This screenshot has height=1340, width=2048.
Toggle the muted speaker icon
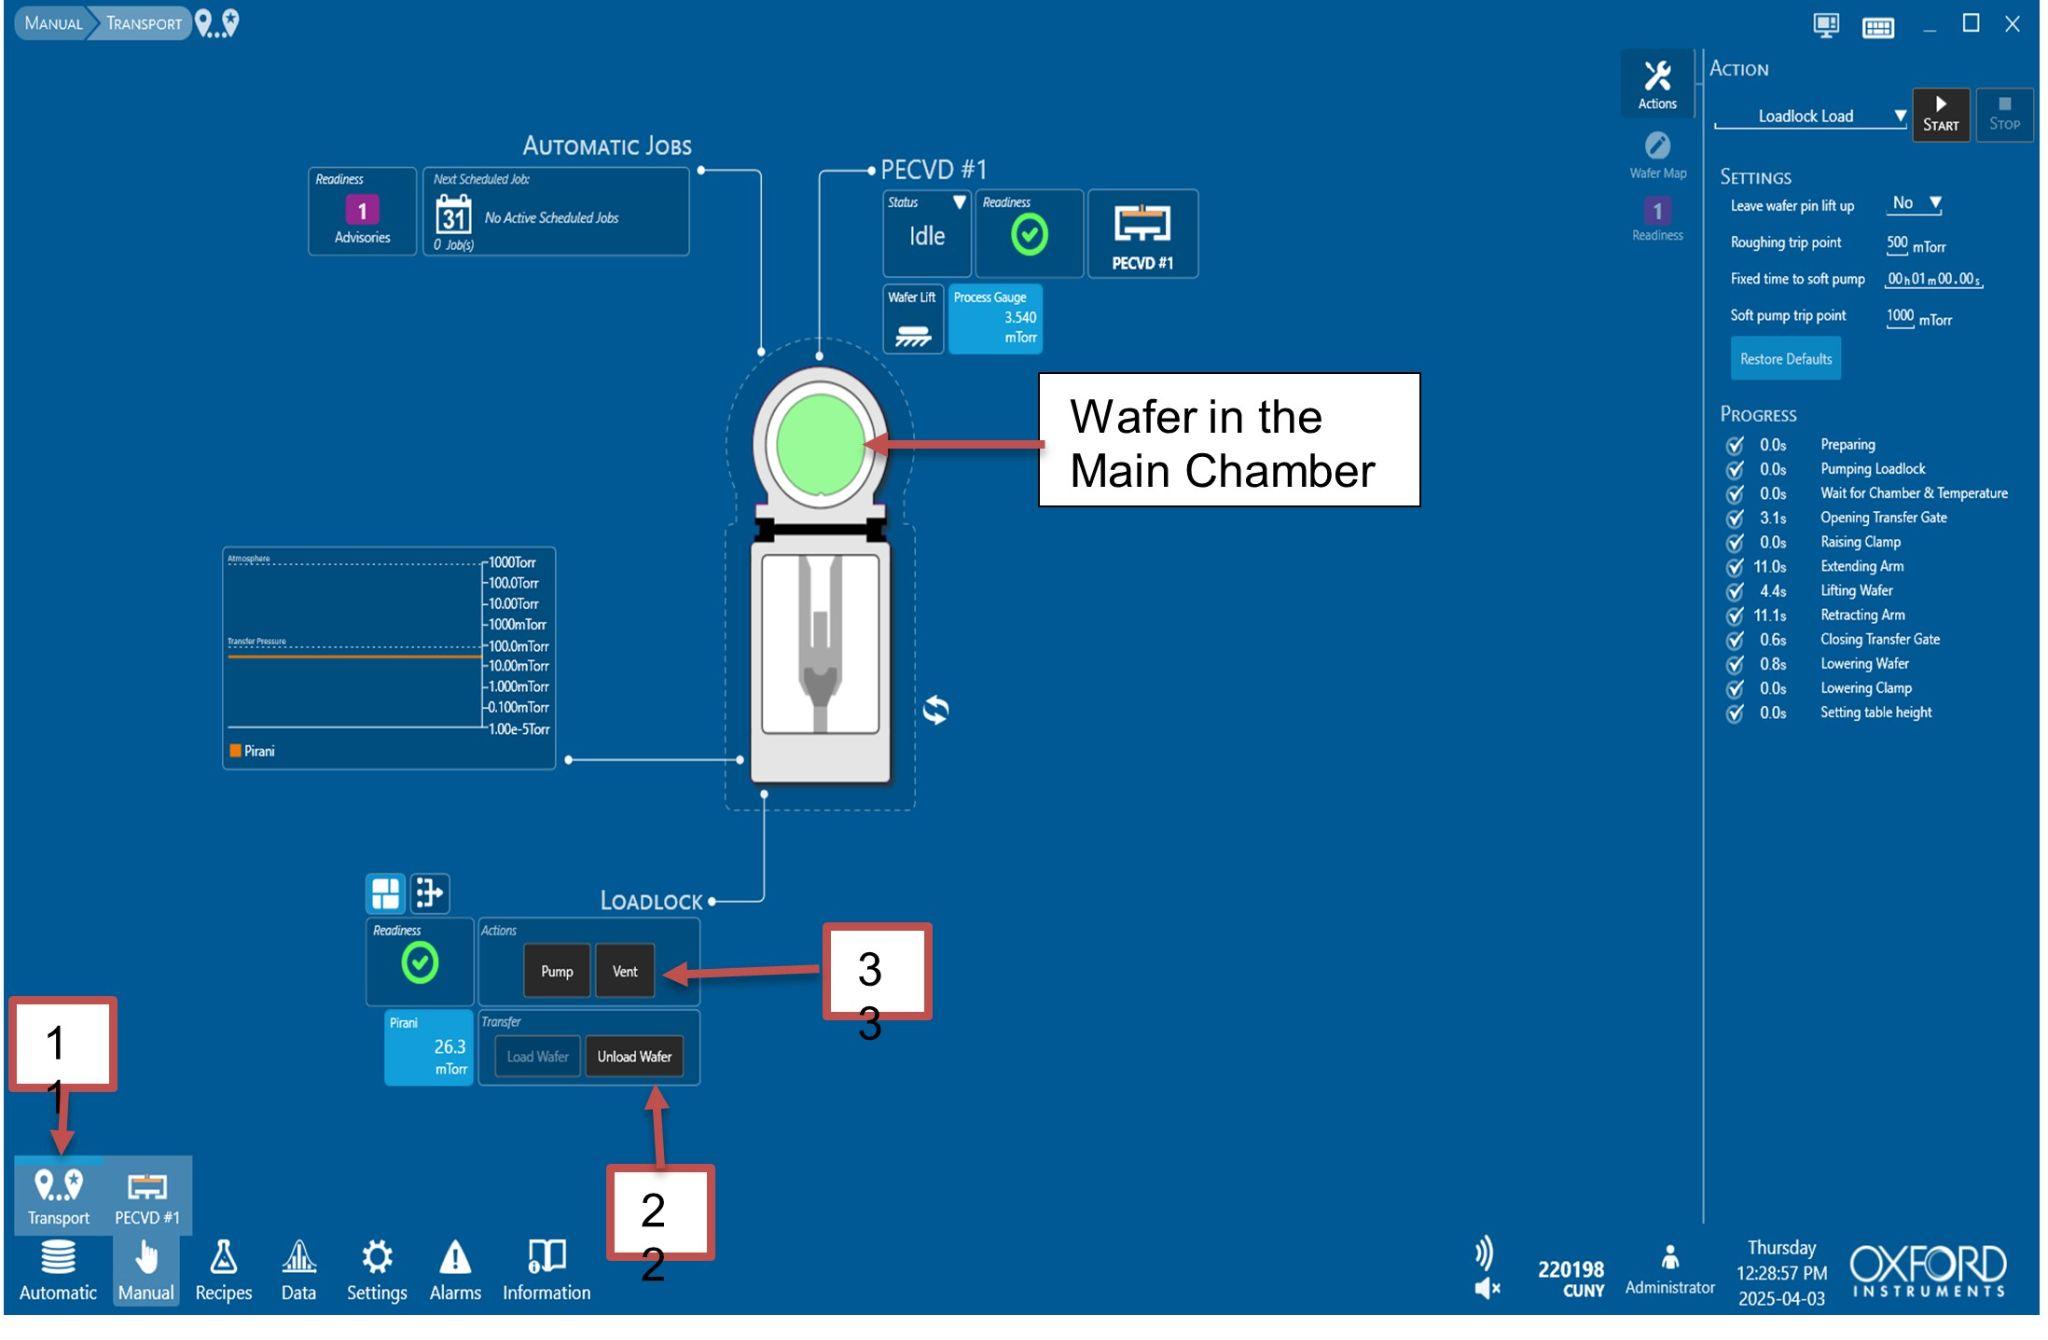tap(1487, 1288)
